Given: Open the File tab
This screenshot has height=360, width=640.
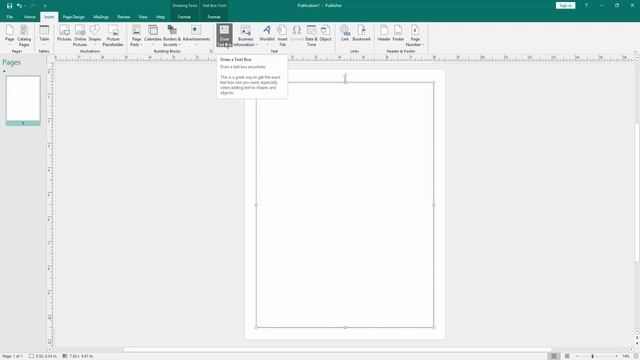Looking at the screenshot, I should (x=9, y=17).
